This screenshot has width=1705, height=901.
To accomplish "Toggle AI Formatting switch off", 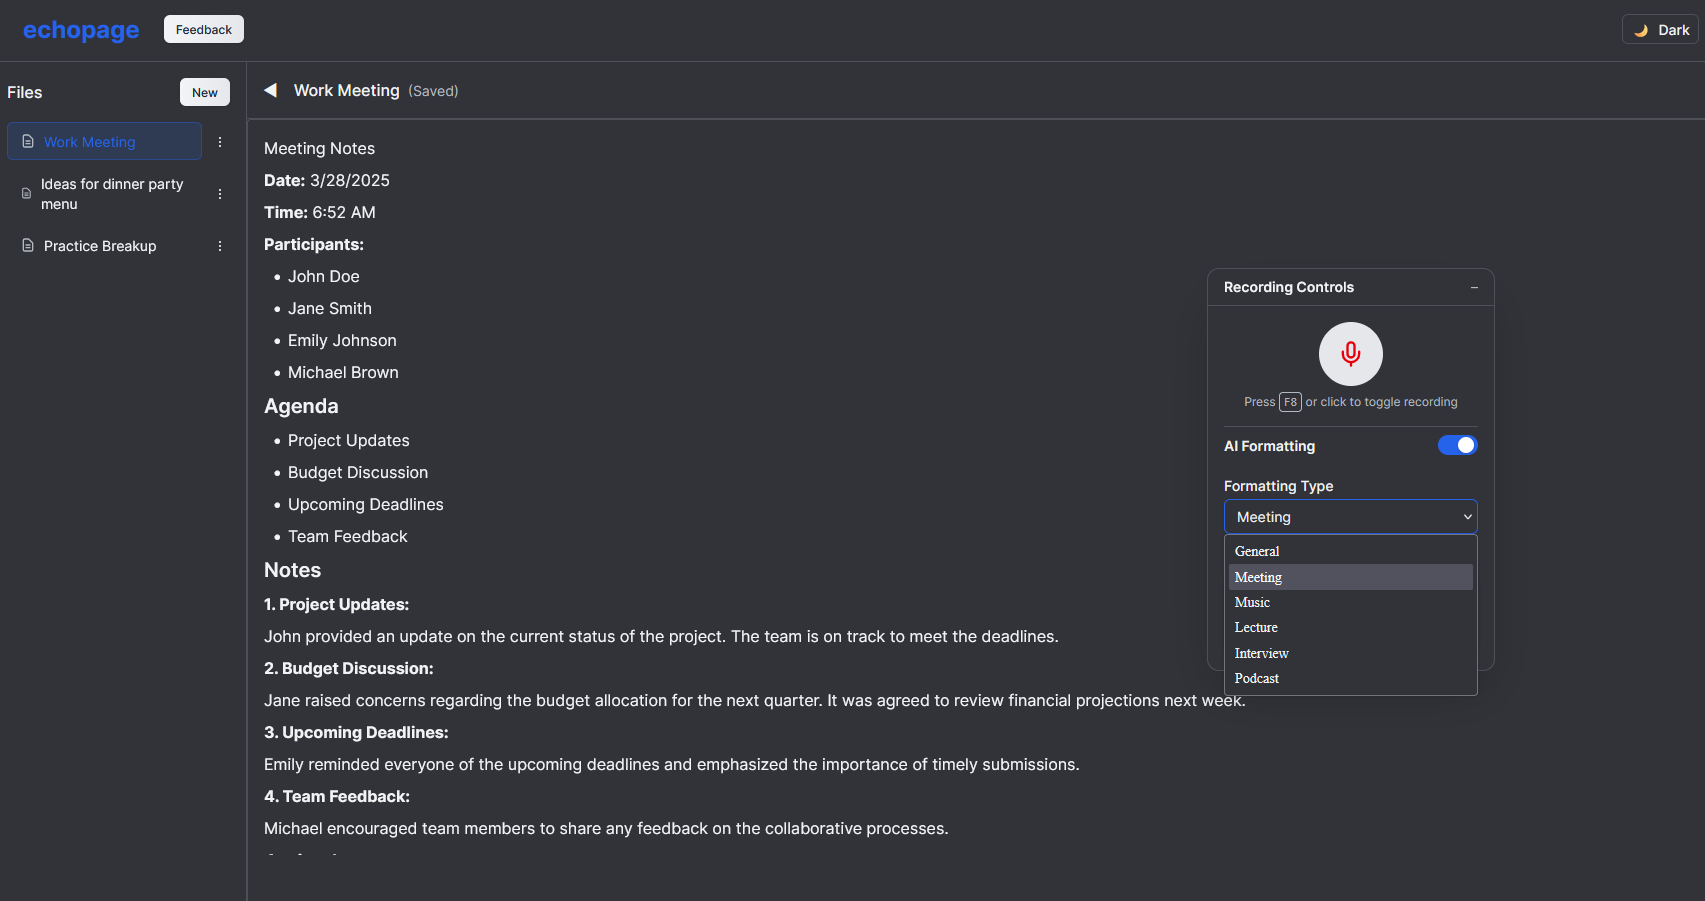I will pyautogui.click(x=1457, y=445).
